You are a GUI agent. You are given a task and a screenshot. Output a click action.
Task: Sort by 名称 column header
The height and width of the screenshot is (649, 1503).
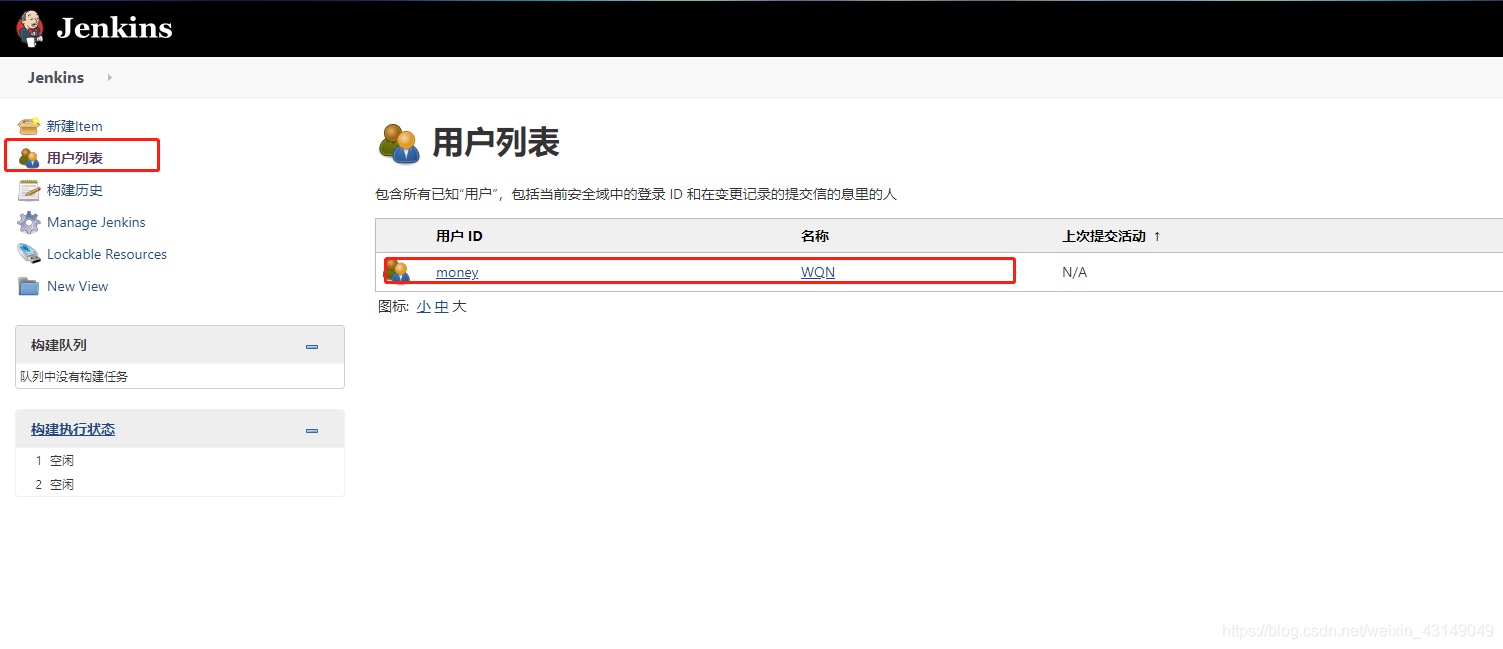coord(815,236)
